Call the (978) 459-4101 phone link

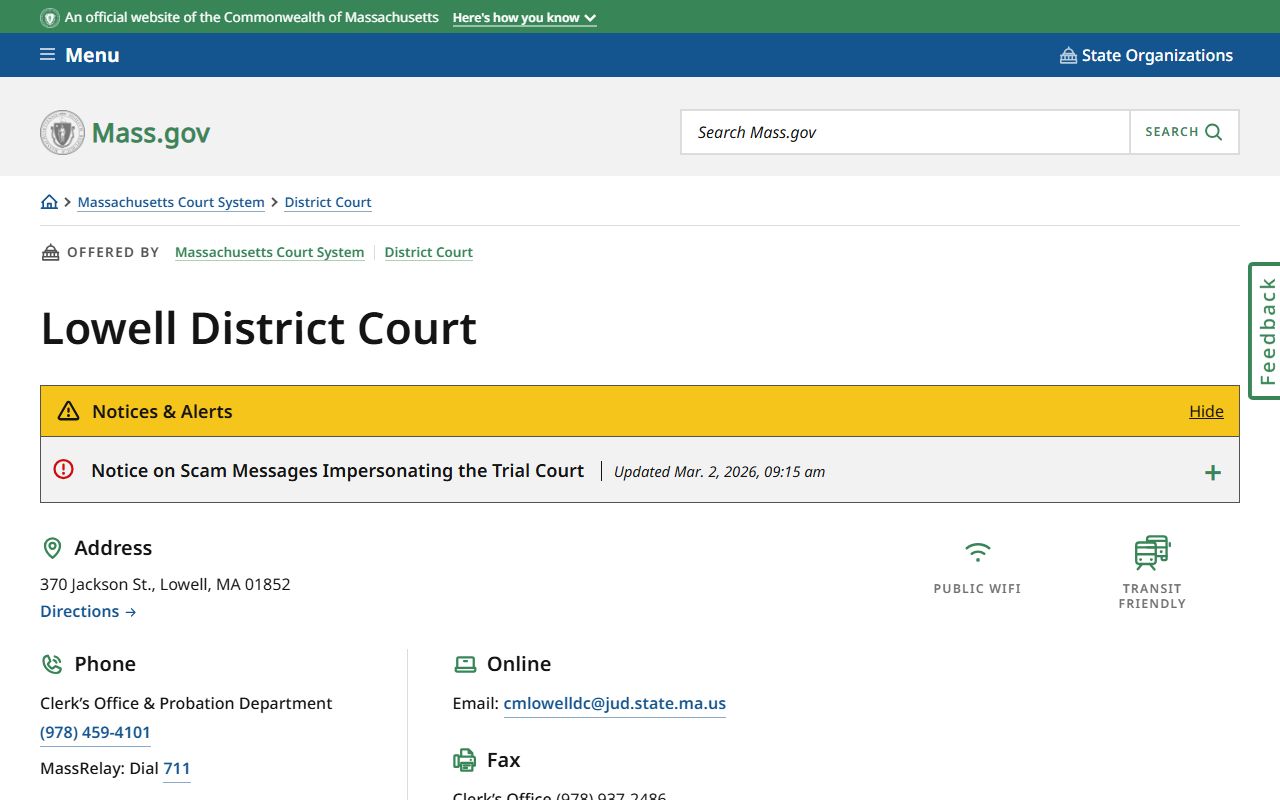95,732
